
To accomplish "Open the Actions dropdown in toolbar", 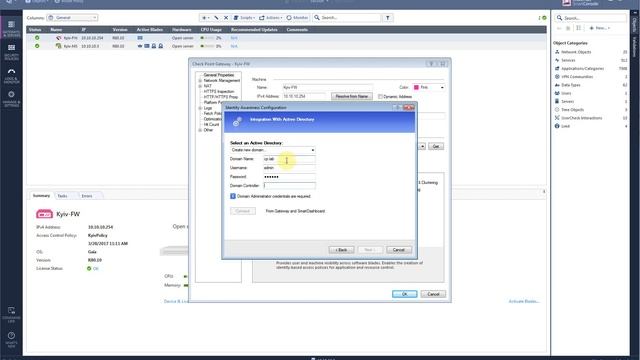I will (270, 18).
